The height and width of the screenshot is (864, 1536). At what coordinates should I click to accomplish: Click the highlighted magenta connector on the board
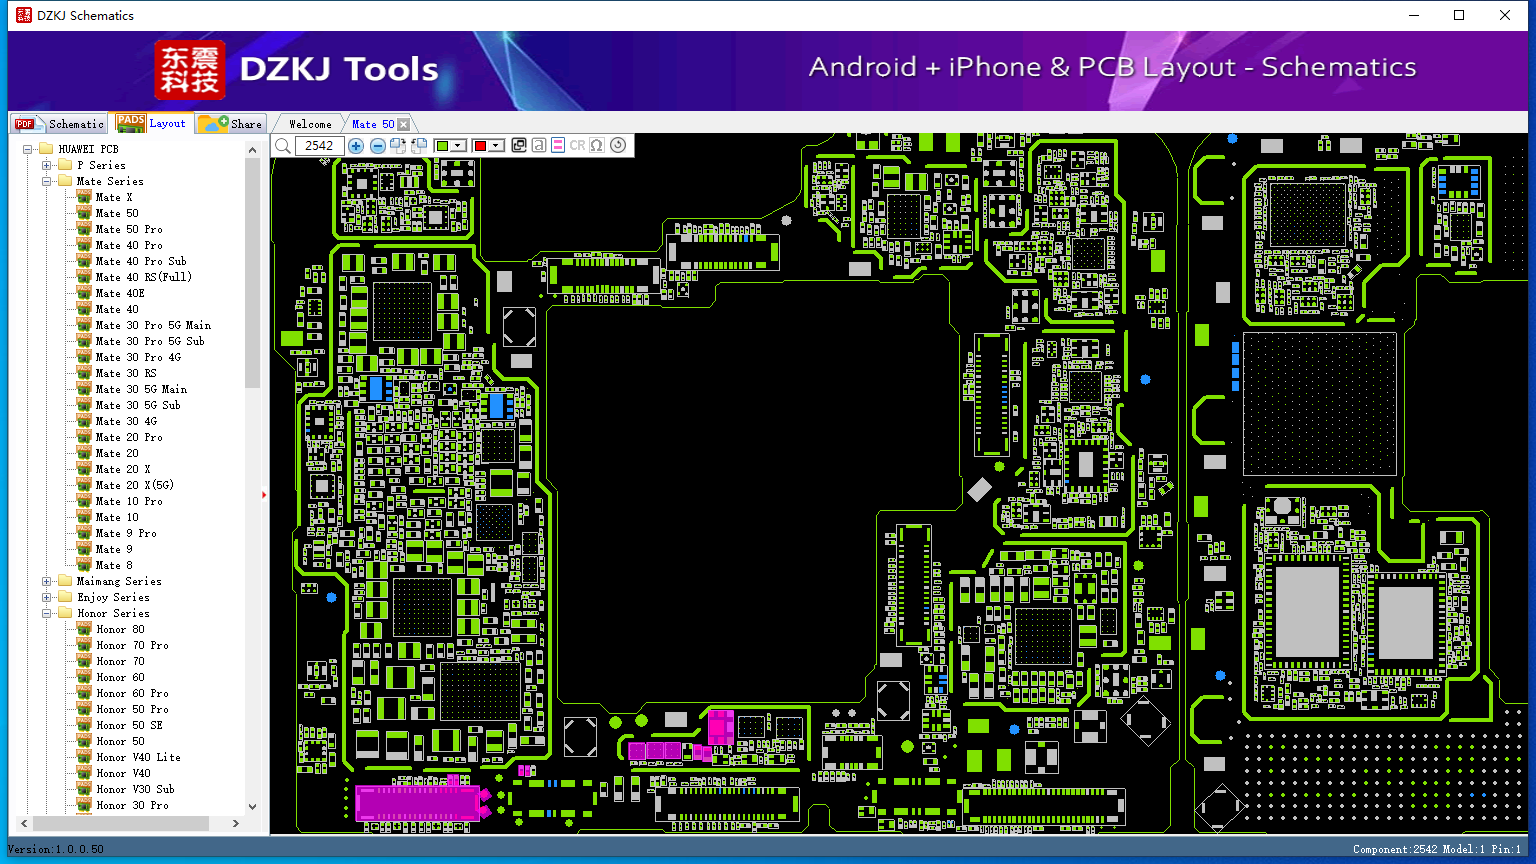tap(418, 803)
